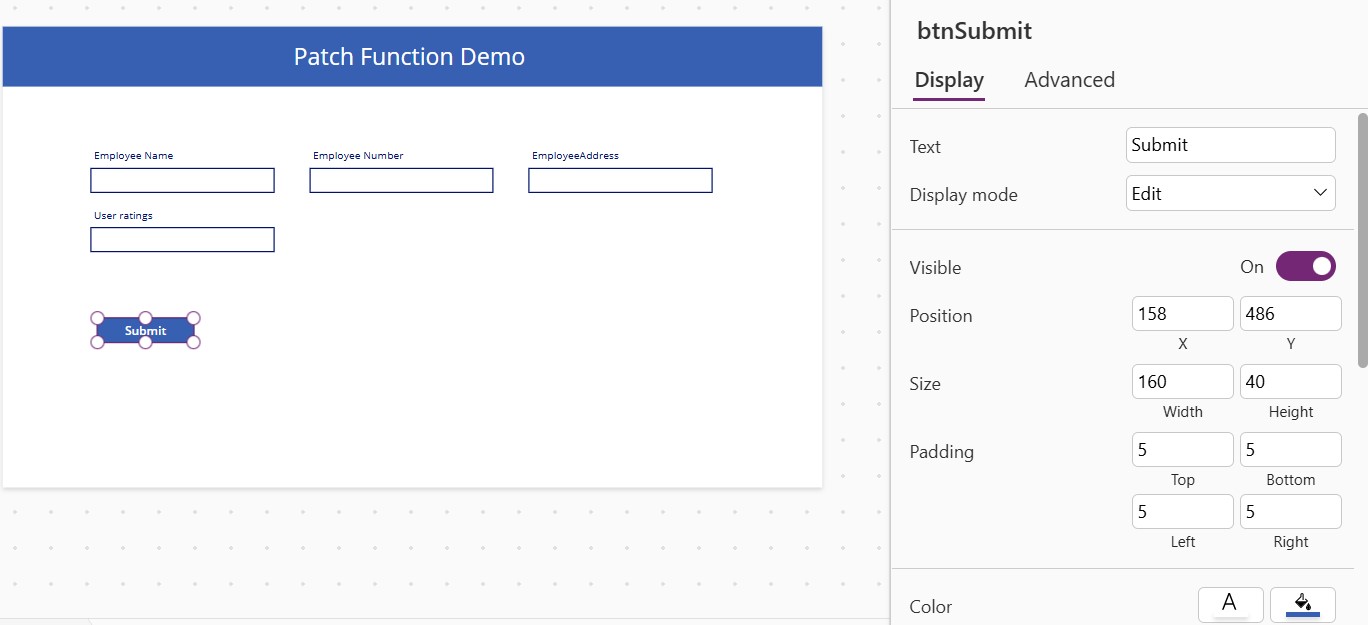Edit the Width size field
Screen dimensions: 1368x625
point(1182,382)
